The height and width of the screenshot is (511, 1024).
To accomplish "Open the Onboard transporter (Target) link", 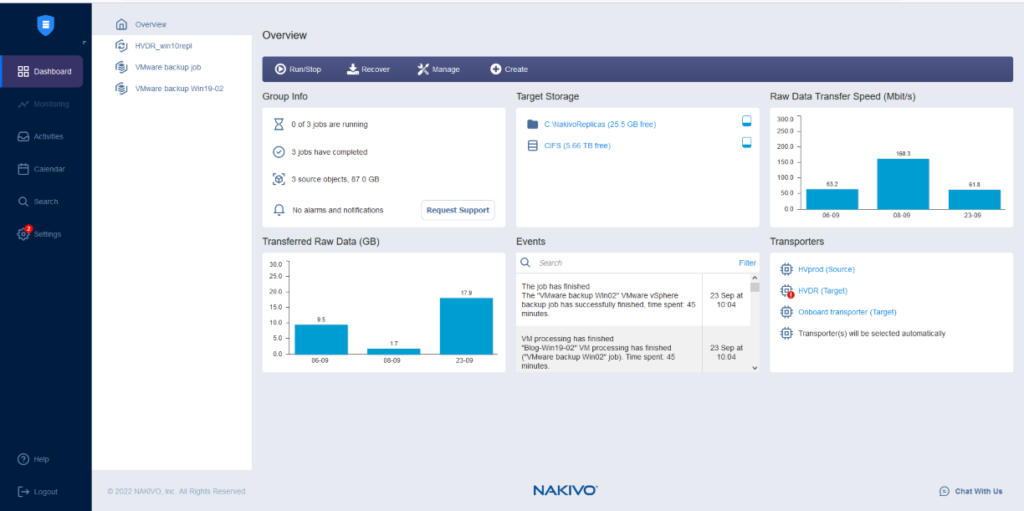I will point(847,312).
